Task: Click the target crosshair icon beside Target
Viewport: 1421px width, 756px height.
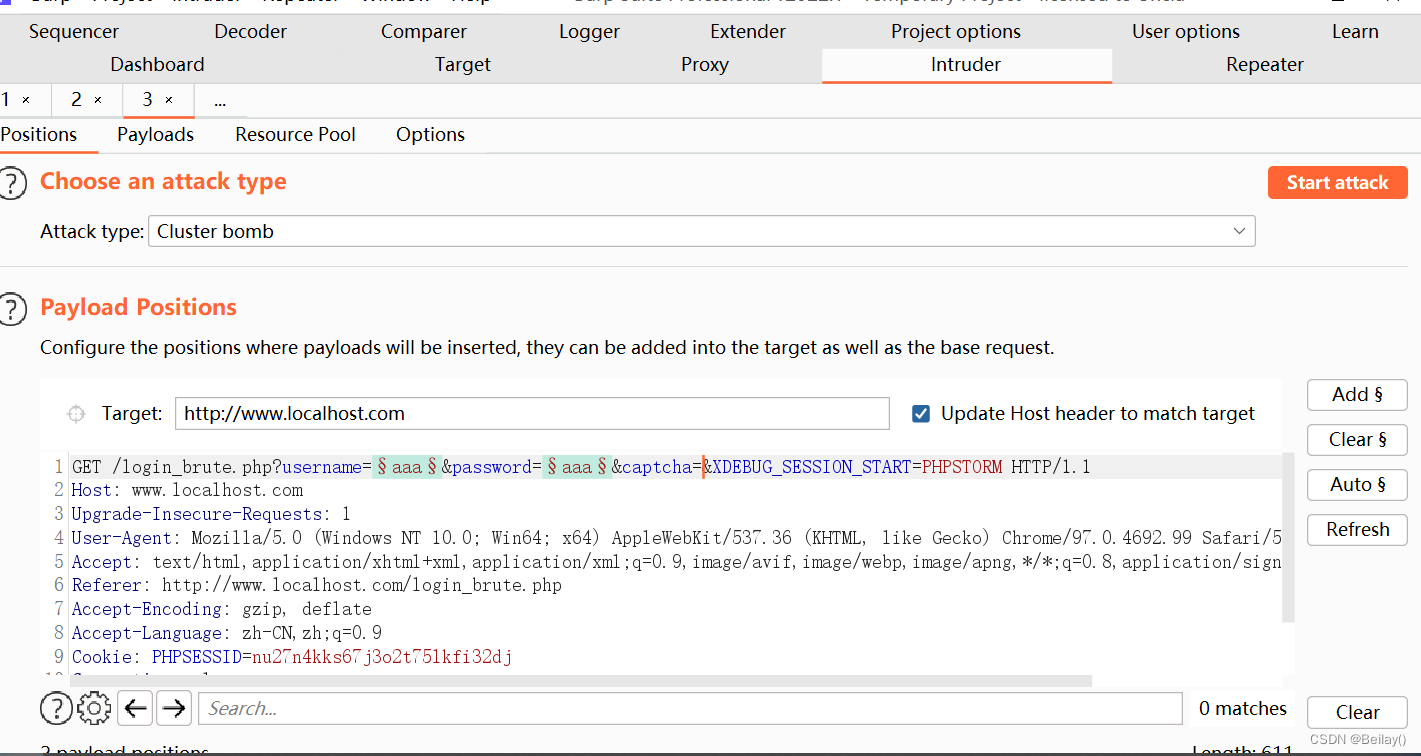Action: (75, 413)
